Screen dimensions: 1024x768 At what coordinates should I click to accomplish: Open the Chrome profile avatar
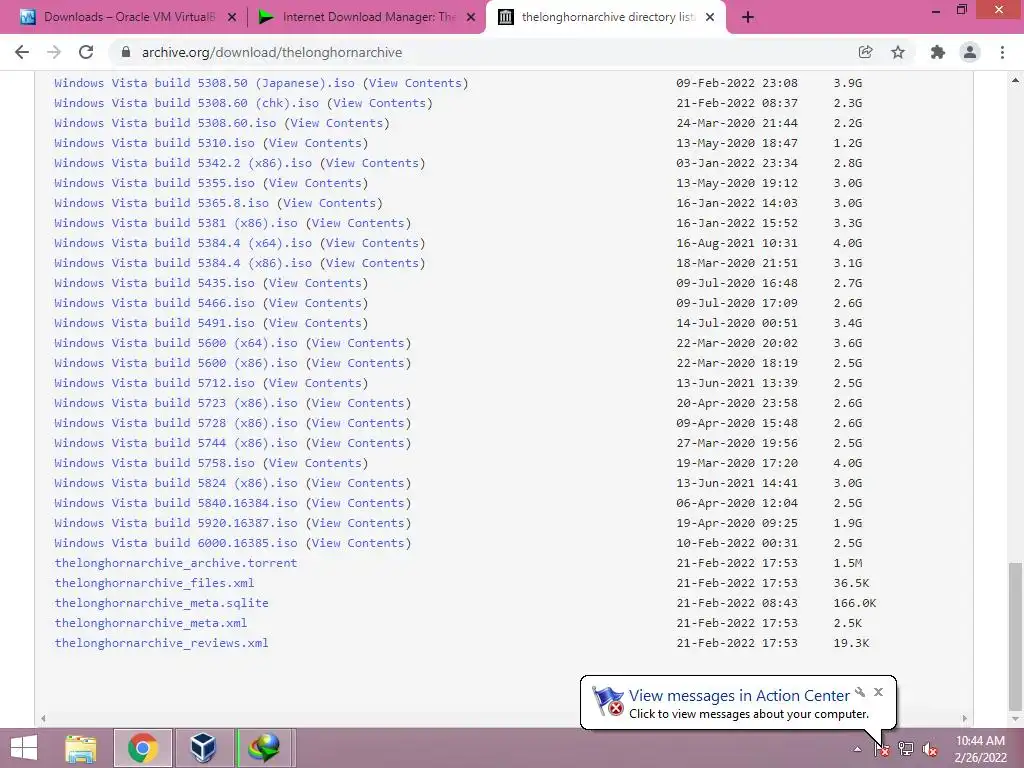[970, 52]
